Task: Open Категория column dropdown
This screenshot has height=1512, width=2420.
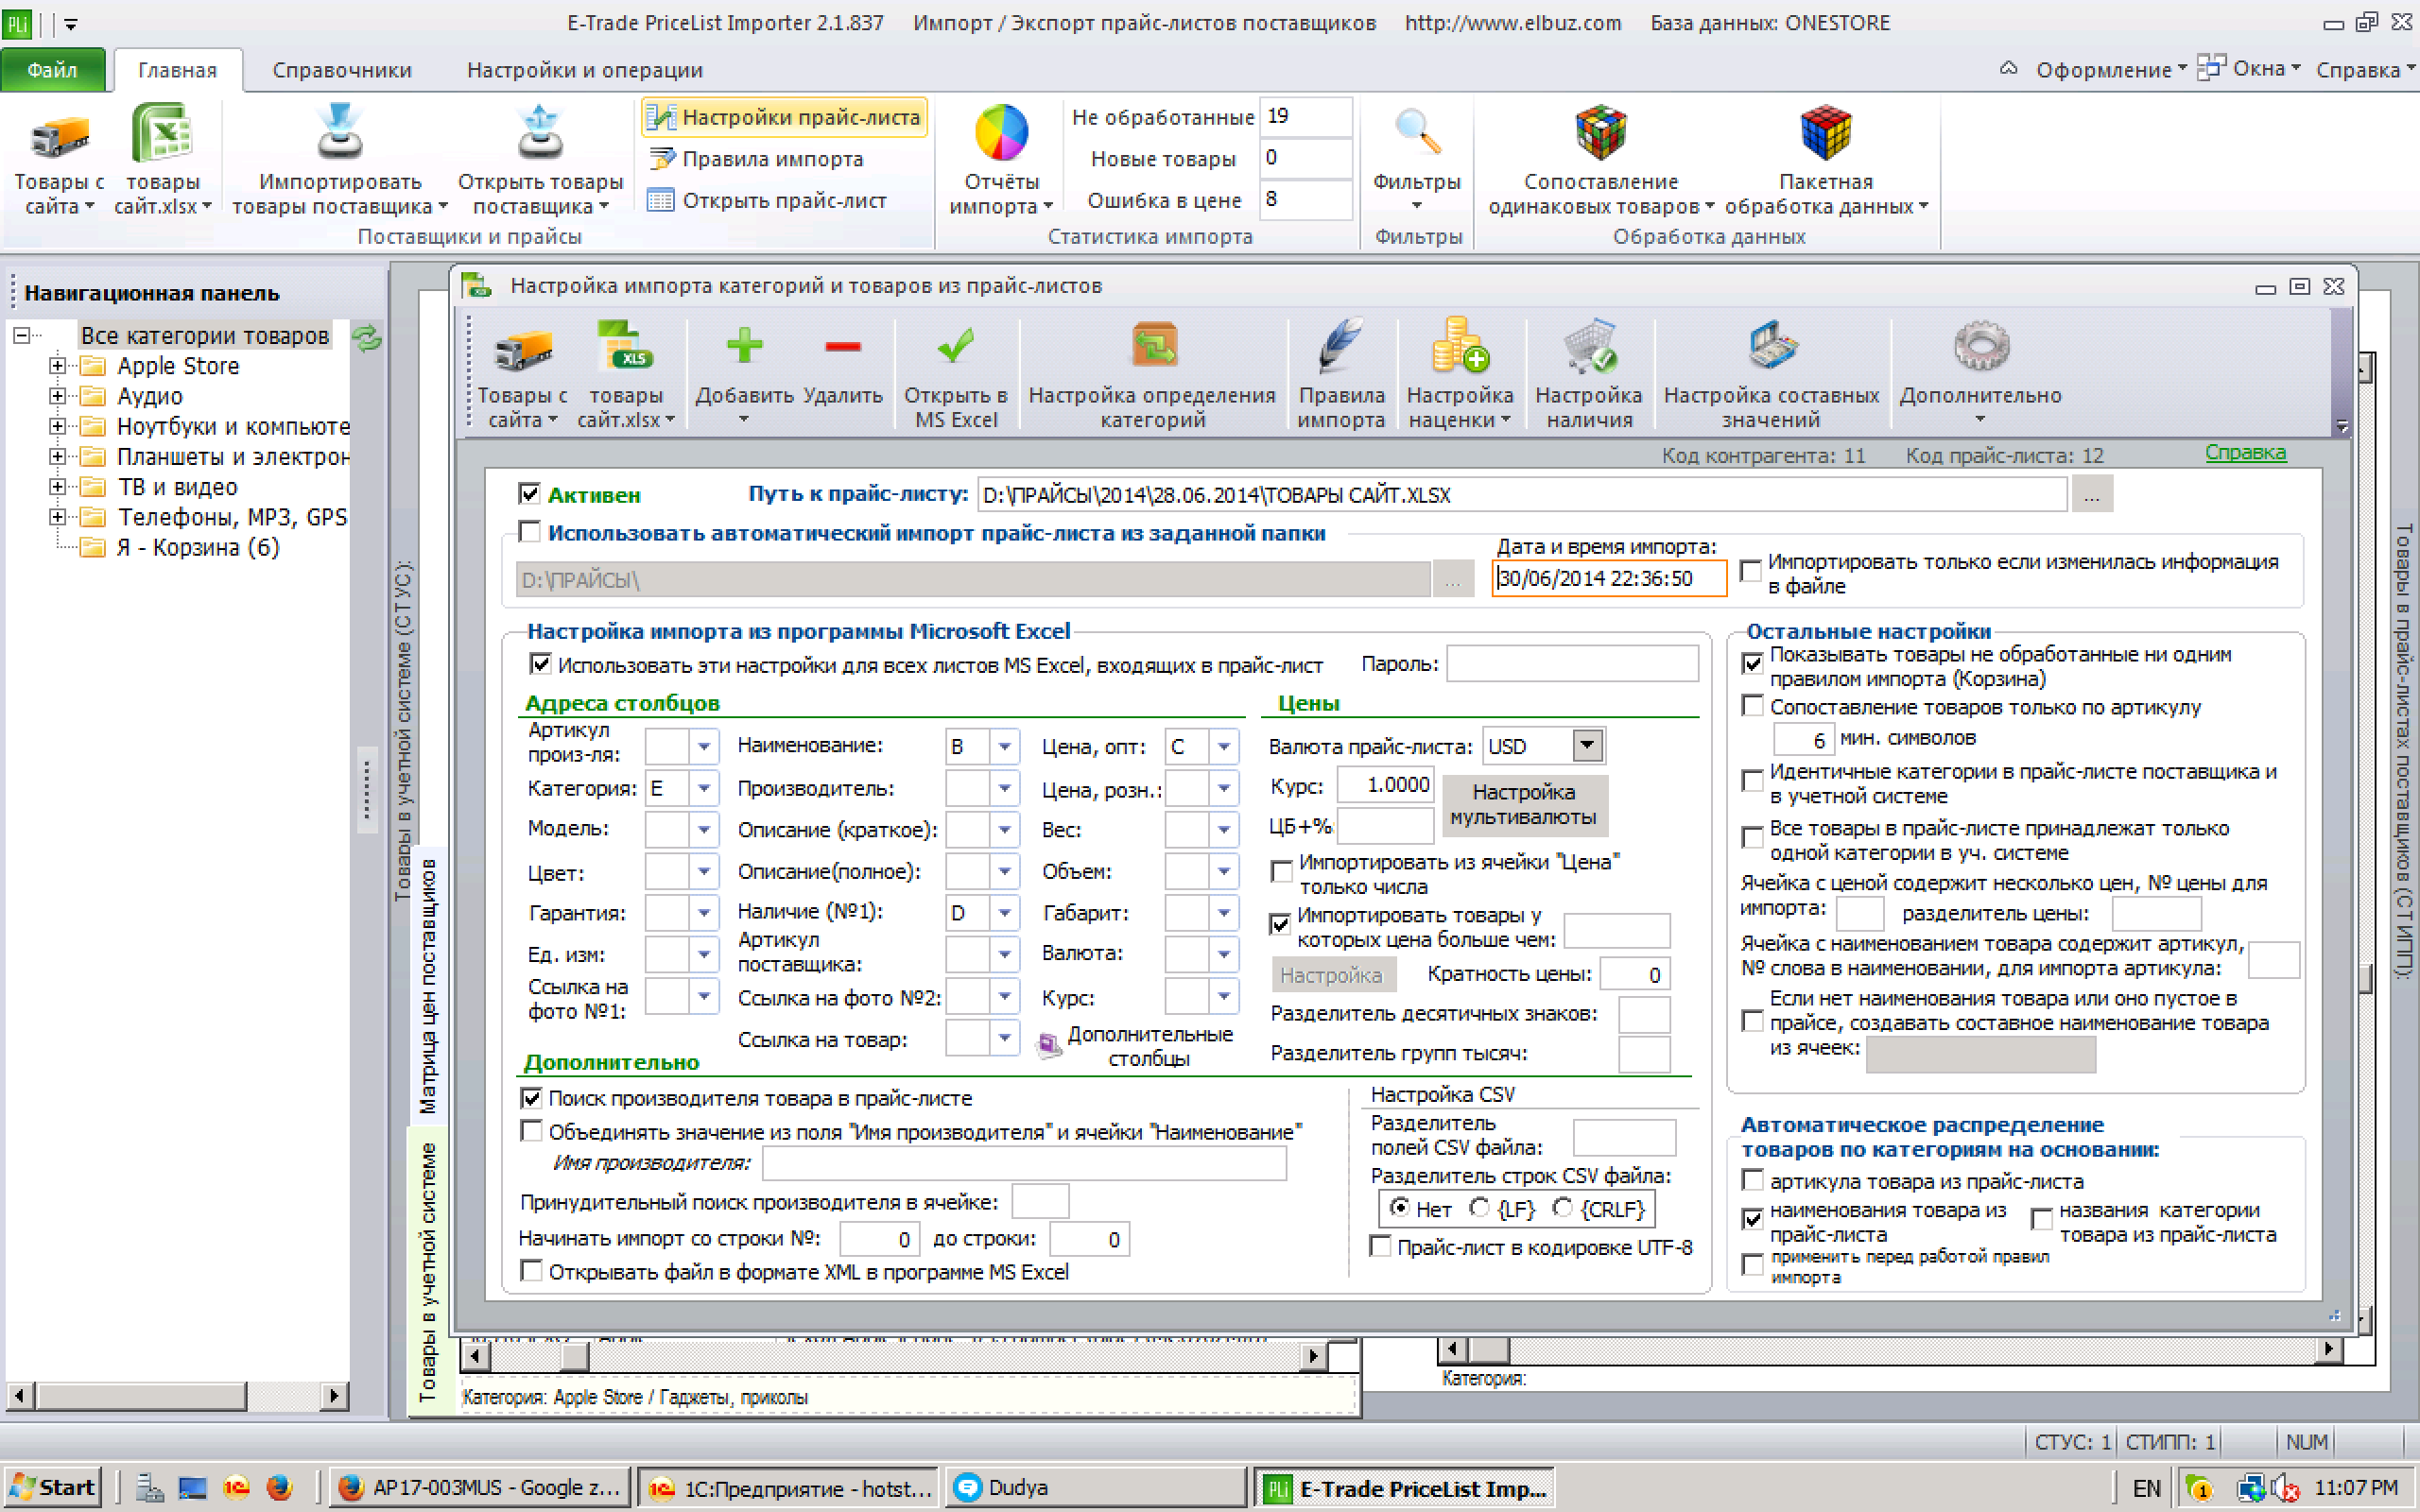Action: coord(704,788)
